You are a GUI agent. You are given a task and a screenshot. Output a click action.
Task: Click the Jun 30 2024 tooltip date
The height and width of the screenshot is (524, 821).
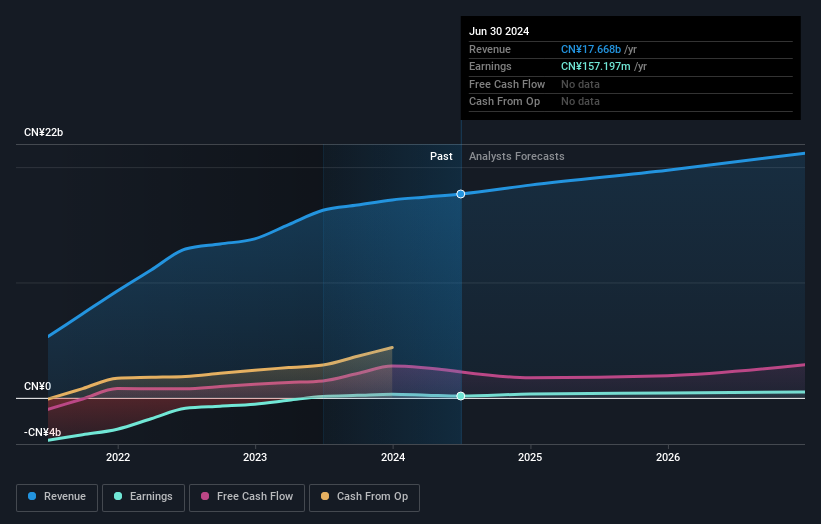pos(499,31)
